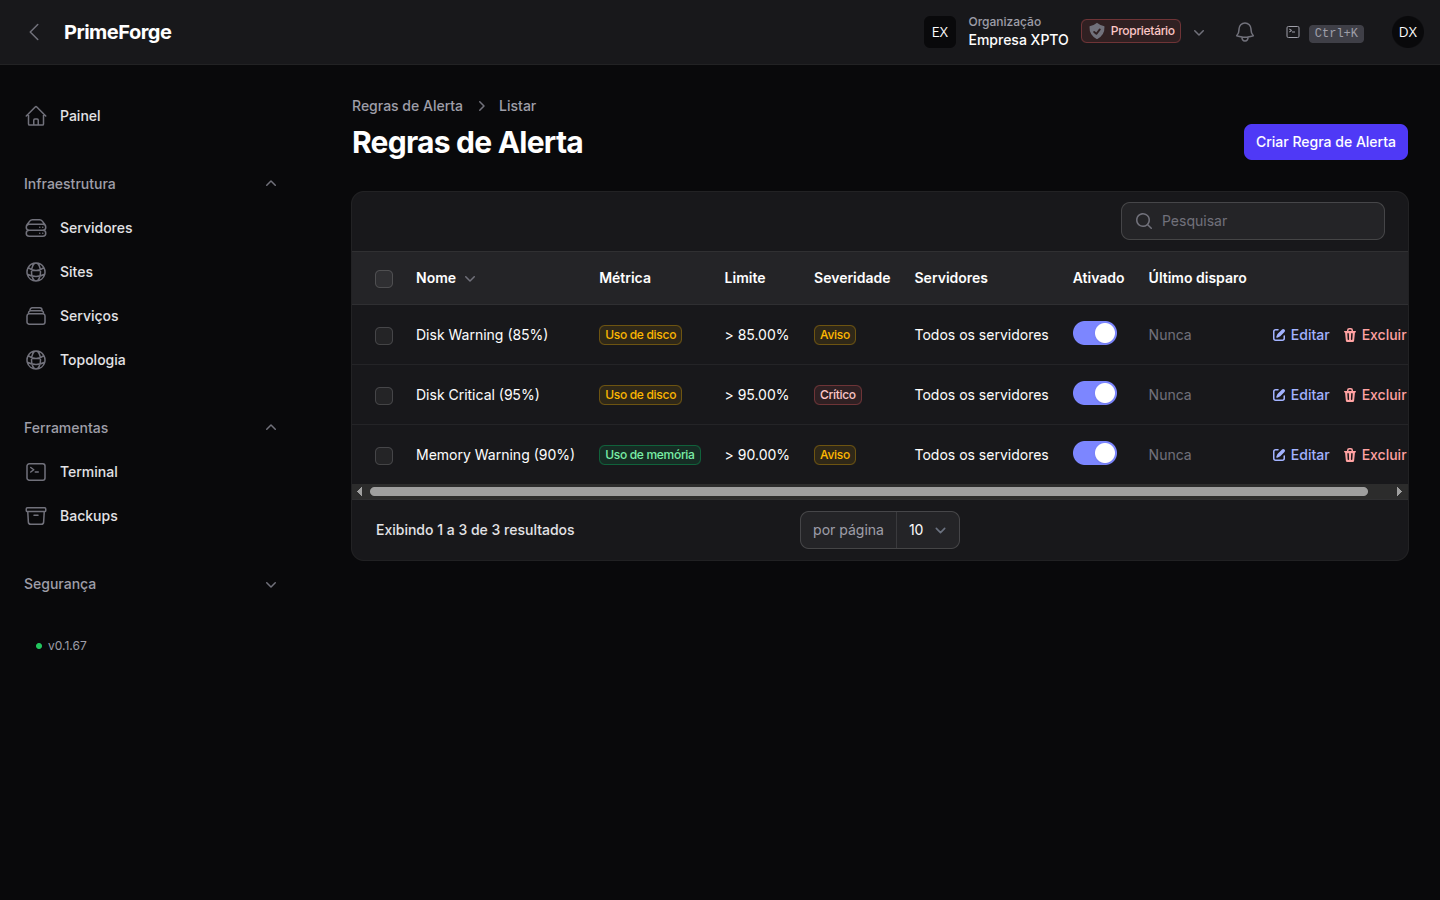Click the Listar breadcrumb item
Screen dimensions: 1440x900
pos(517,106)
